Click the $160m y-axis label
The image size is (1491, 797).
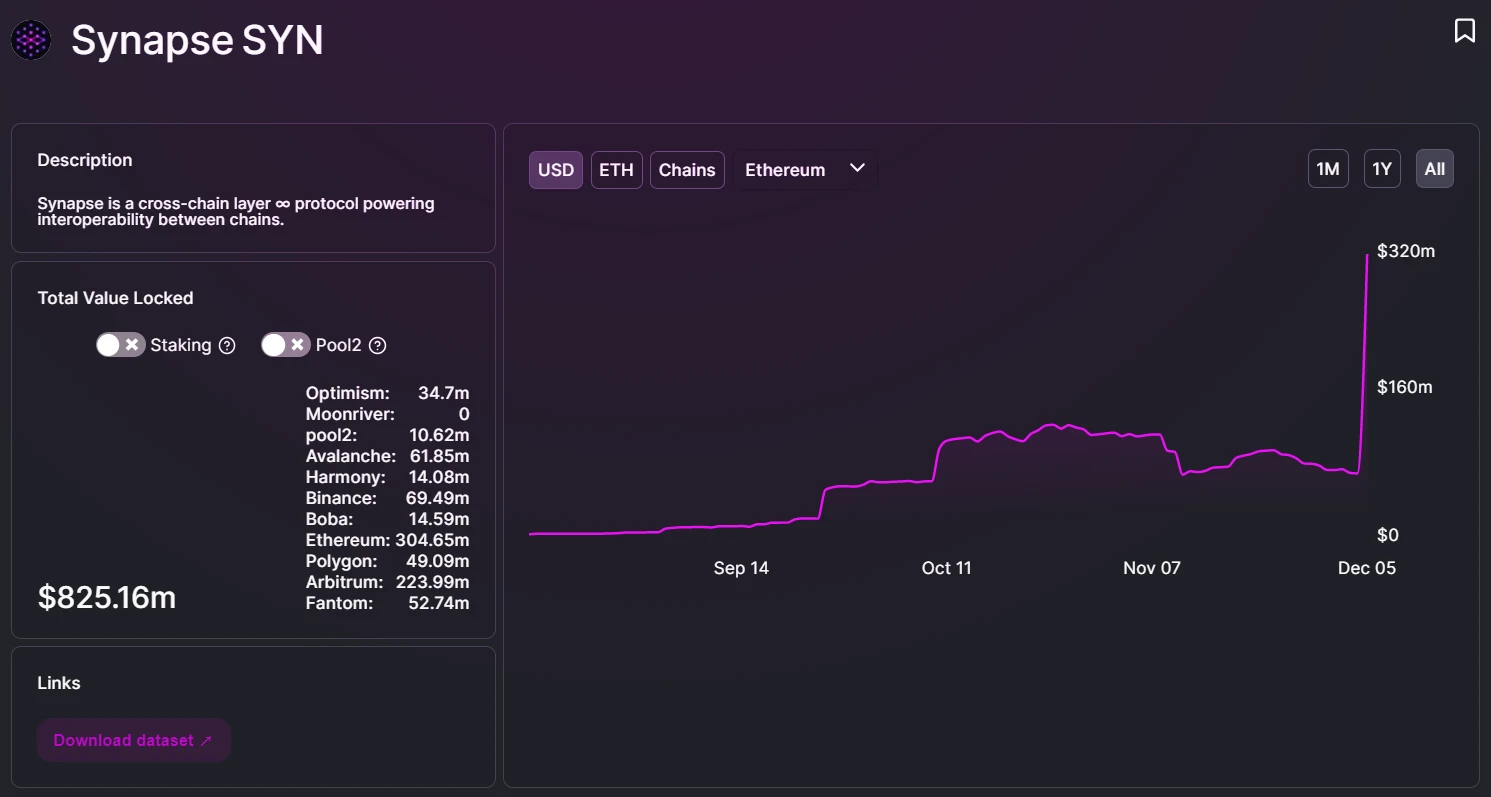click(1405, 387)
